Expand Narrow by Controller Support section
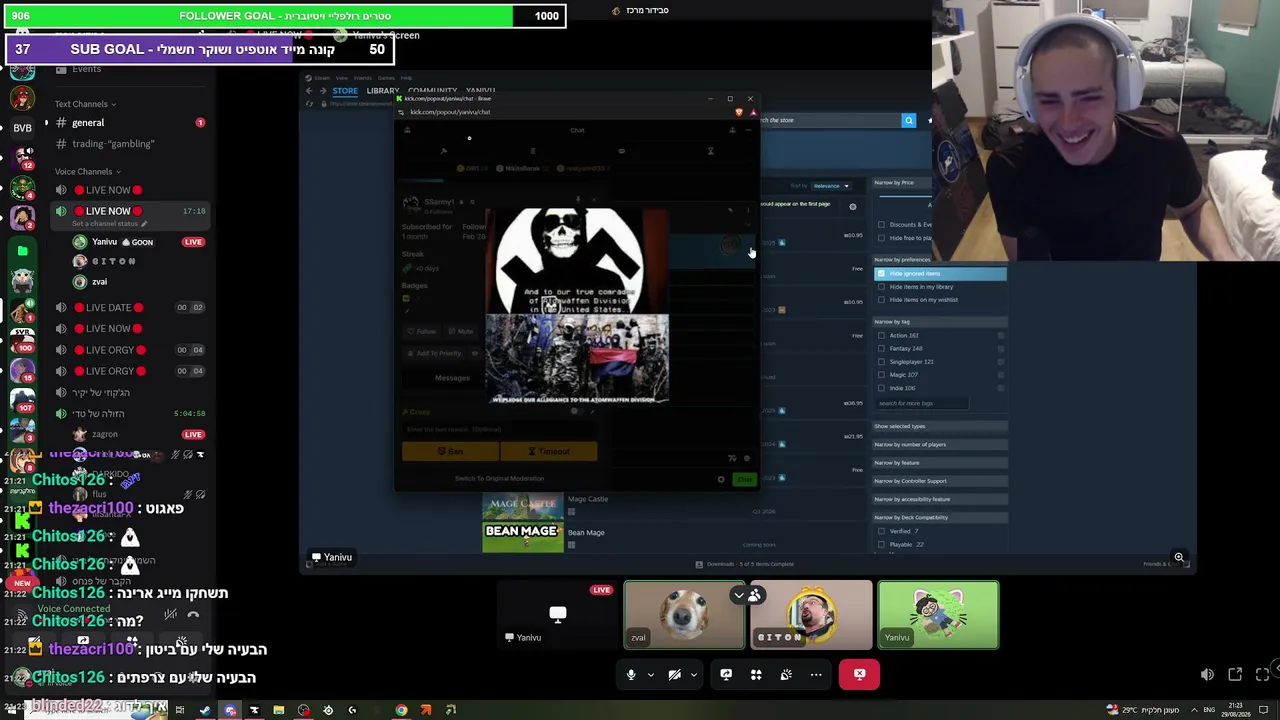 pyautogui.click(x=940, y=481)
